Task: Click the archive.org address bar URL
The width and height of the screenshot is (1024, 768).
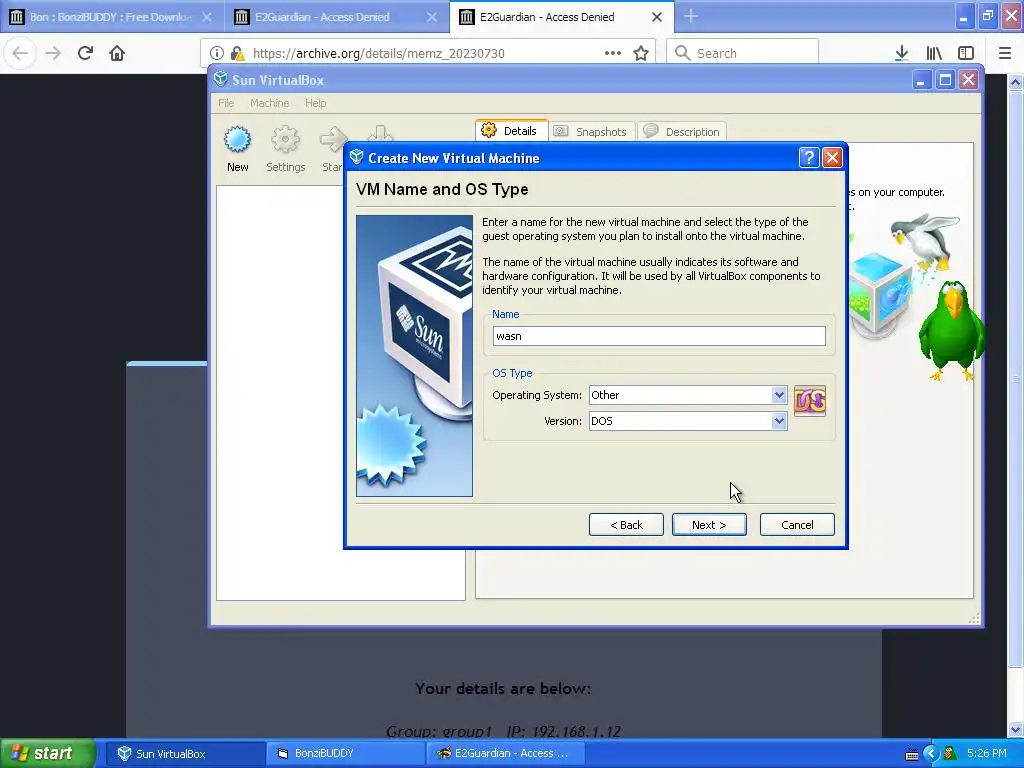Action: pyautogui.click(x=379, y=53)
